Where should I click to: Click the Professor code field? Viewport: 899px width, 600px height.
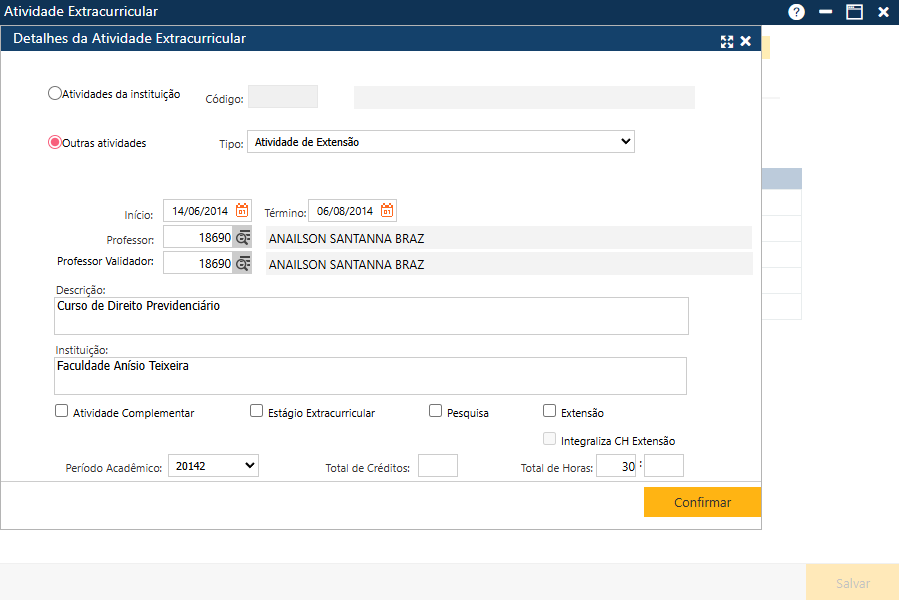tap(198, 237)
